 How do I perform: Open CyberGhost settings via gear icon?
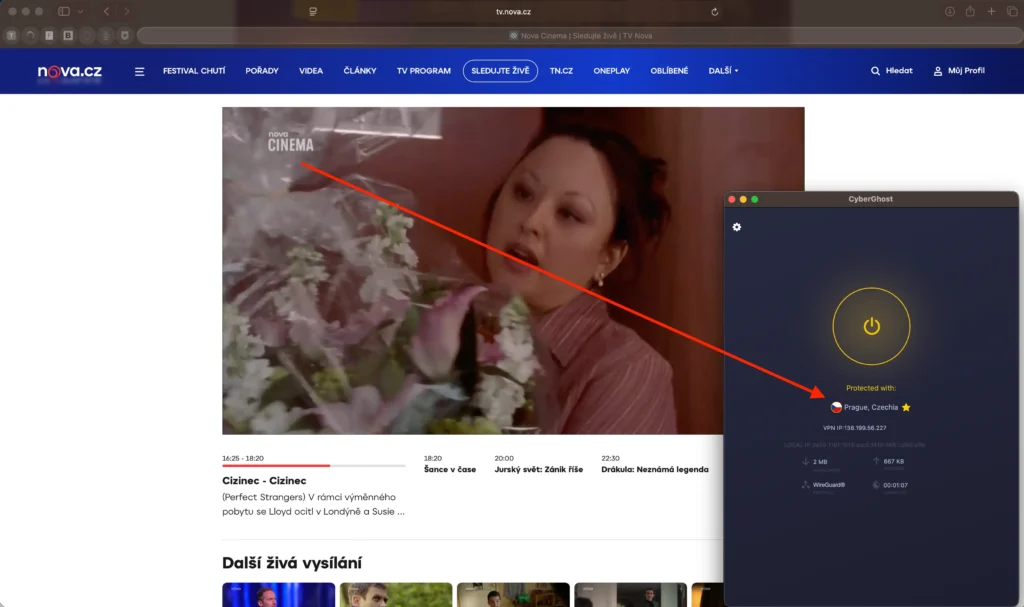point(737,227)
